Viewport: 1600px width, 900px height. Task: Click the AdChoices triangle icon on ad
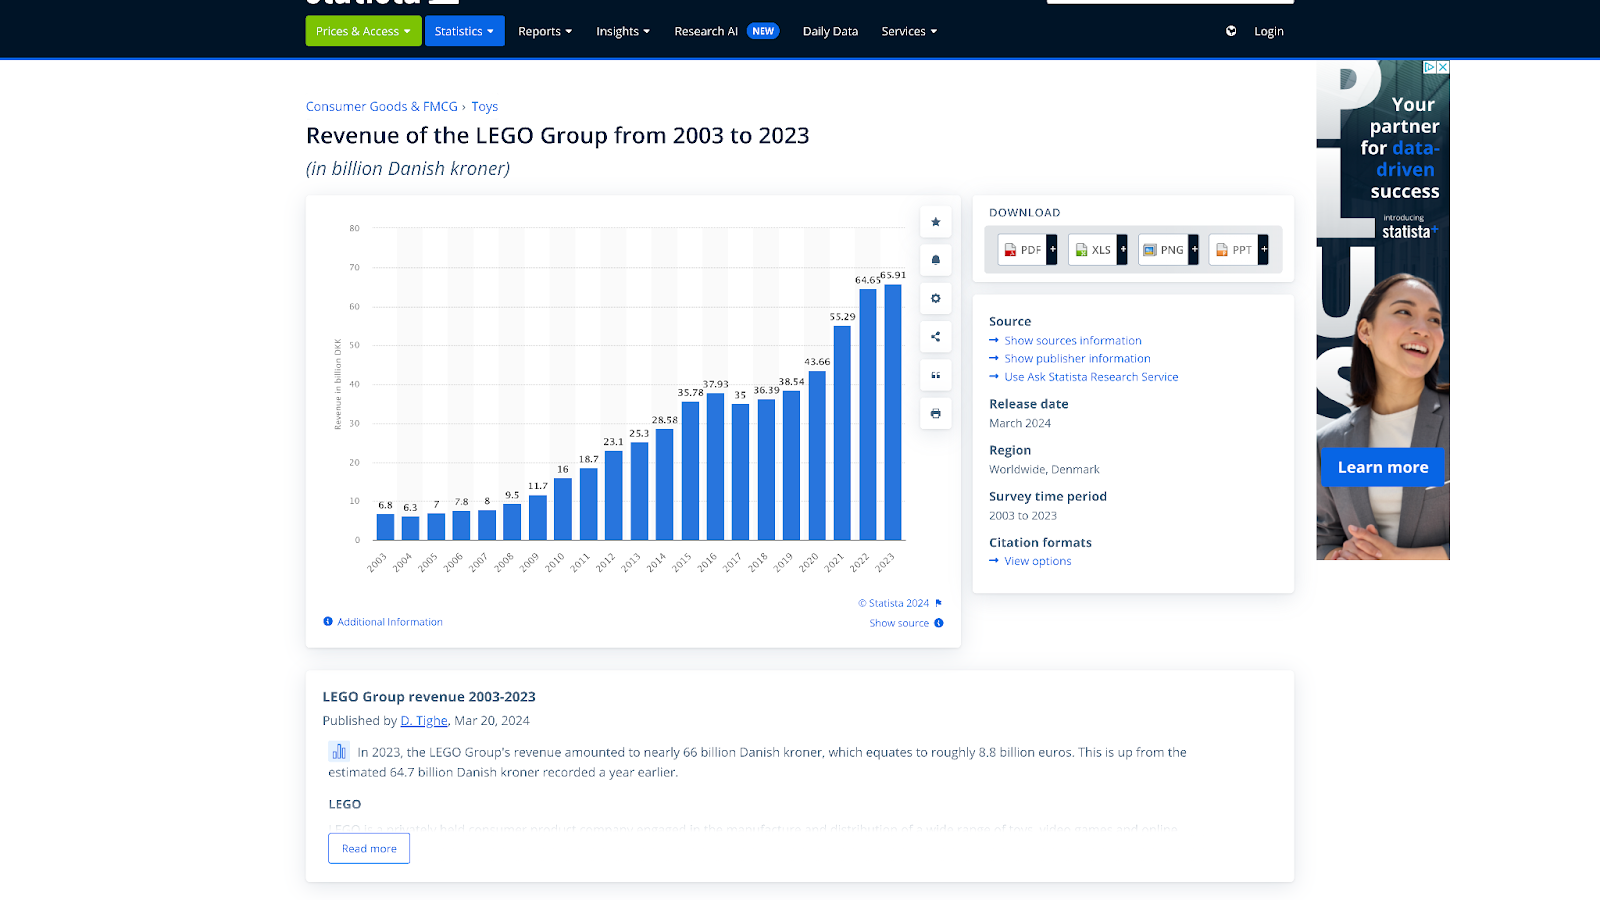(1430, 67)
